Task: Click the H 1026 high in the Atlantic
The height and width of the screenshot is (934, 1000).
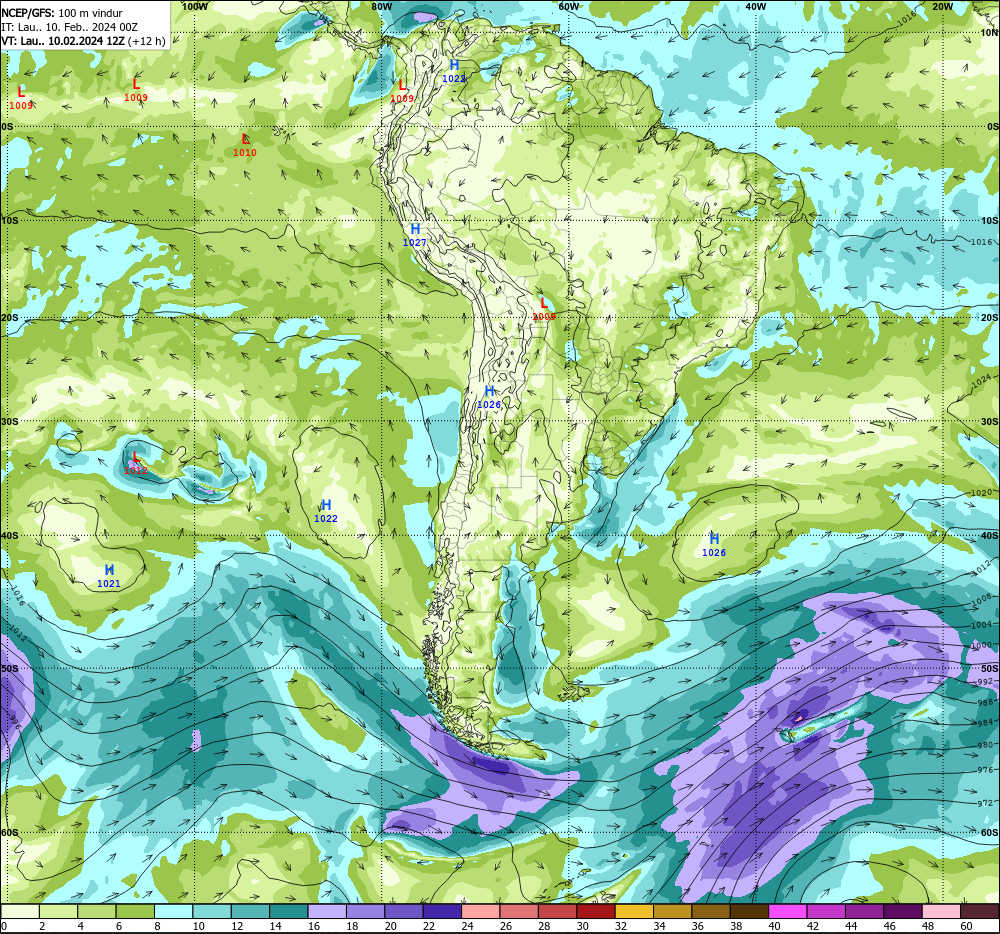Action: click(x=714, y=545)
